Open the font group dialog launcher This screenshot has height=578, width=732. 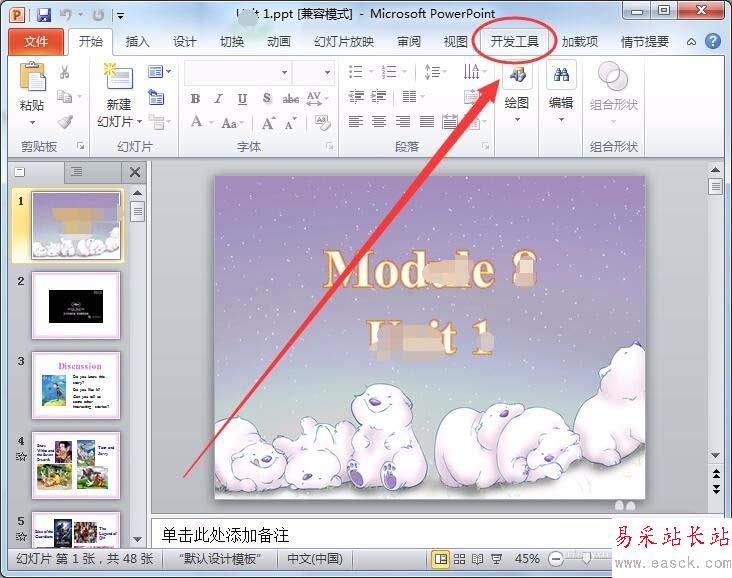[330, 147]
